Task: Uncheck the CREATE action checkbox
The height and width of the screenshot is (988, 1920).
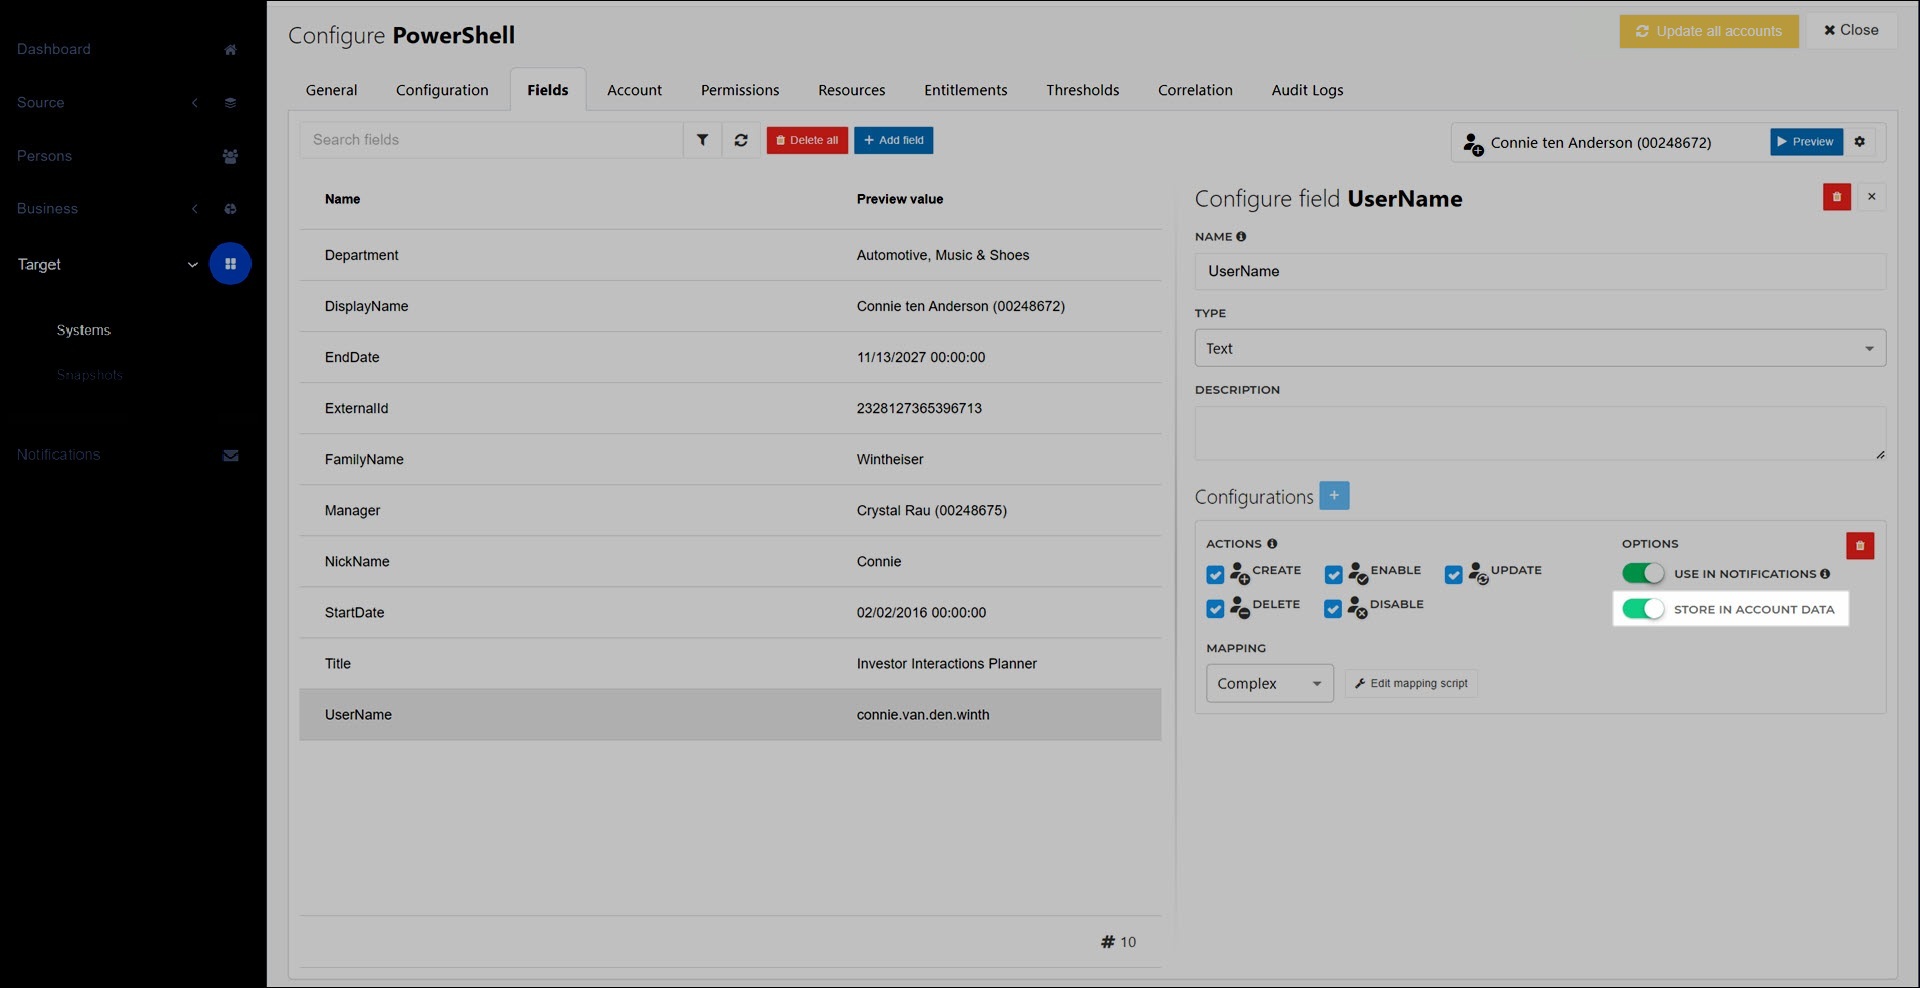Action: pos(1215,575)
